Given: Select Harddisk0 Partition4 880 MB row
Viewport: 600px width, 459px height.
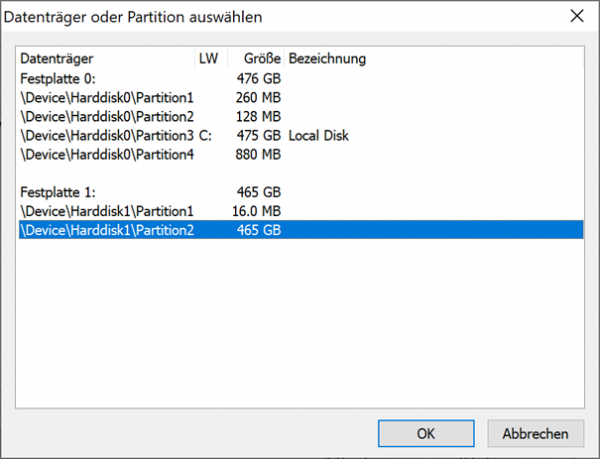Looking at the screenshot, I should tap(301, 155).
